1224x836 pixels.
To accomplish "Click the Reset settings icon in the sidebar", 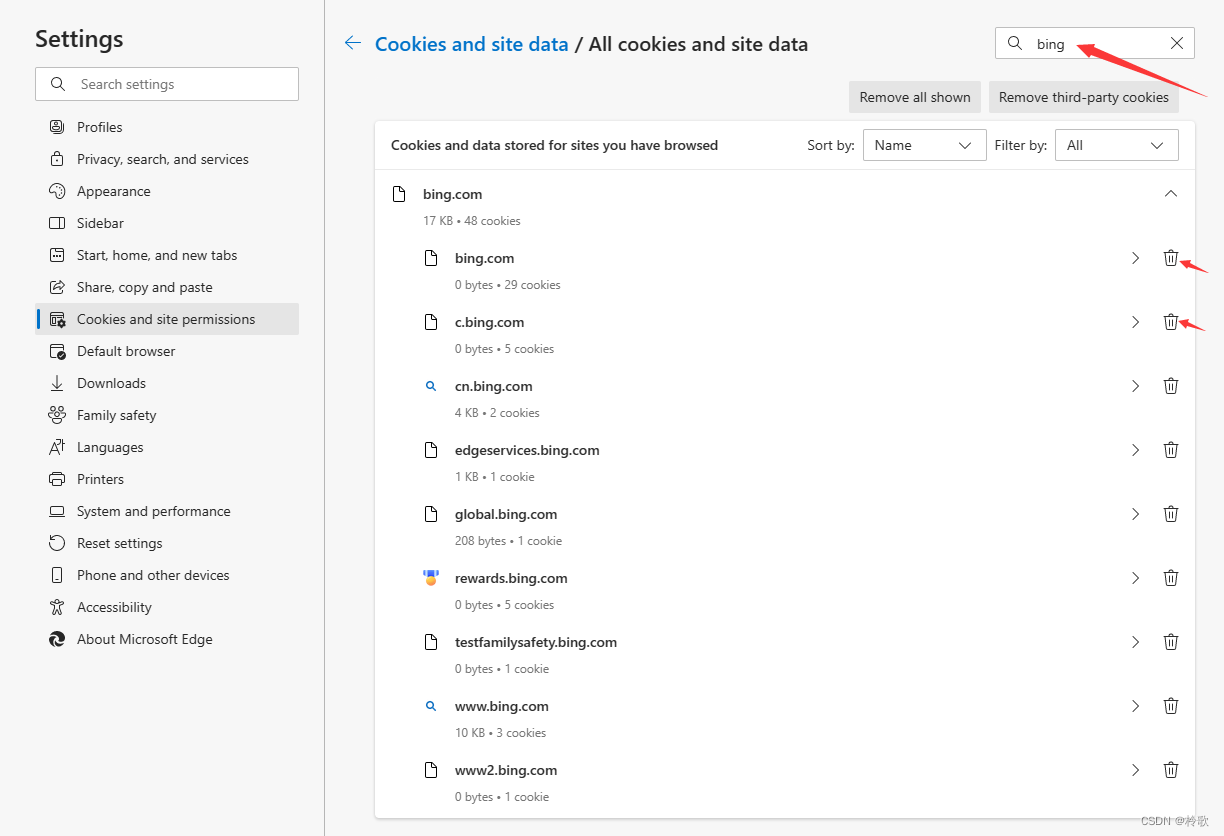I will coord(57,543).
